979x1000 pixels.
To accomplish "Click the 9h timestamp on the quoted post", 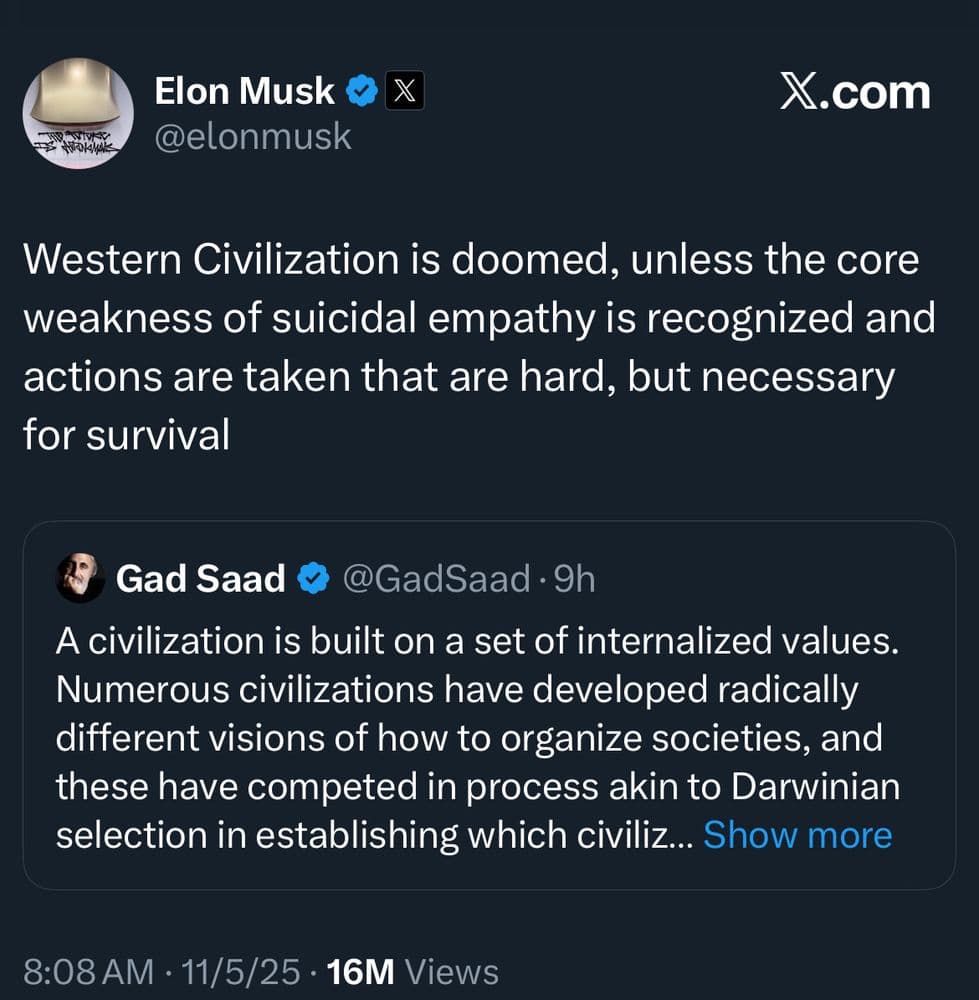I will [573, 578].
